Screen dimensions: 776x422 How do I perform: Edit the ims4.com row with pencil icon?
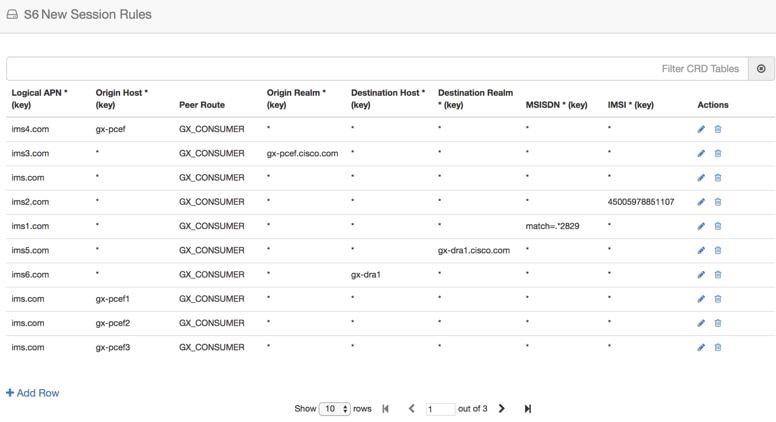coord(701,129)
